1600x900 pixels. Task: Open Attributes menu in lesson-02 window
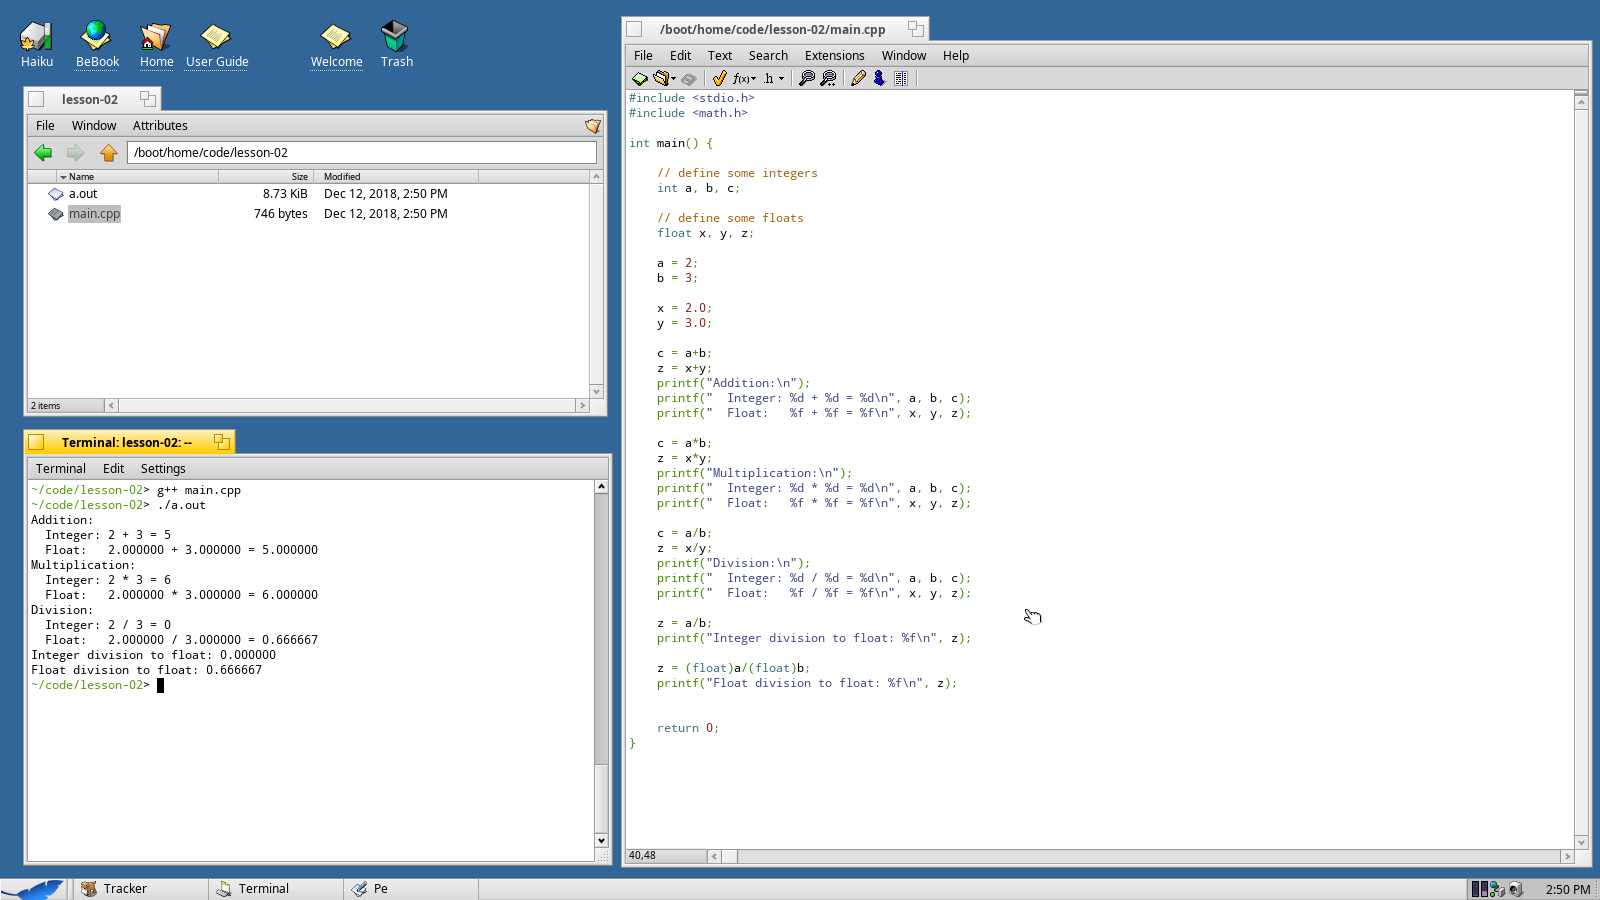(160, 126)
